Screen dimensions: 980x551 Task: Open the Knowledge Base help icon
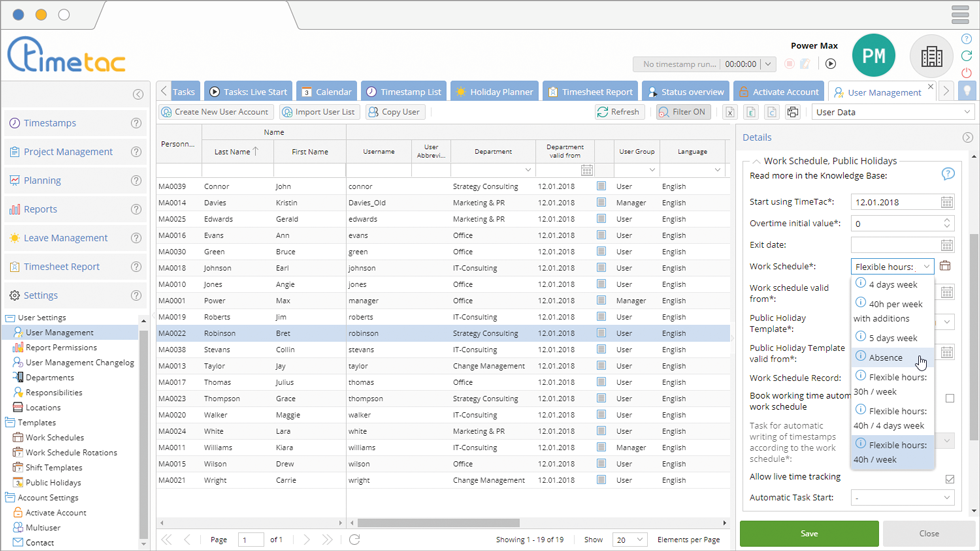tap(948, 174)
